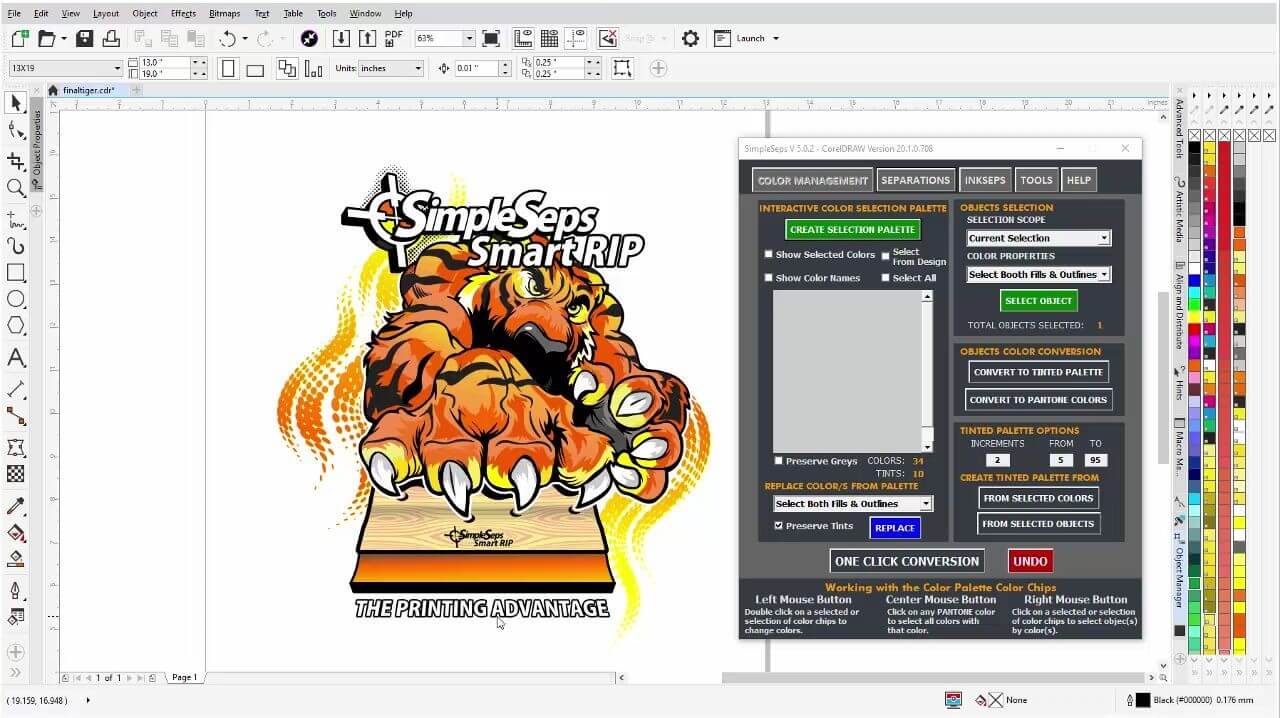Select the Text tool

pos(16,357)
